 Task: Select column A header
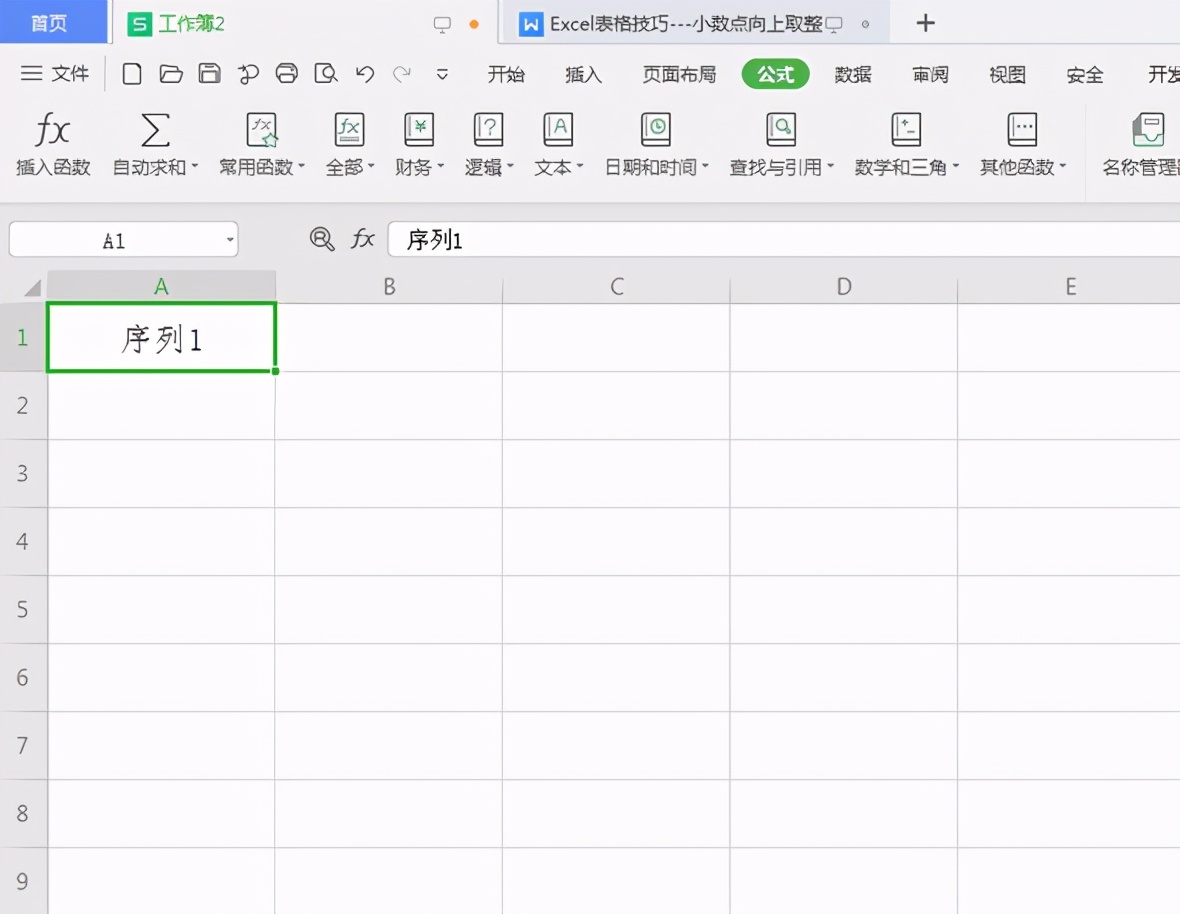pyautogui.click(x=161, y=287)
